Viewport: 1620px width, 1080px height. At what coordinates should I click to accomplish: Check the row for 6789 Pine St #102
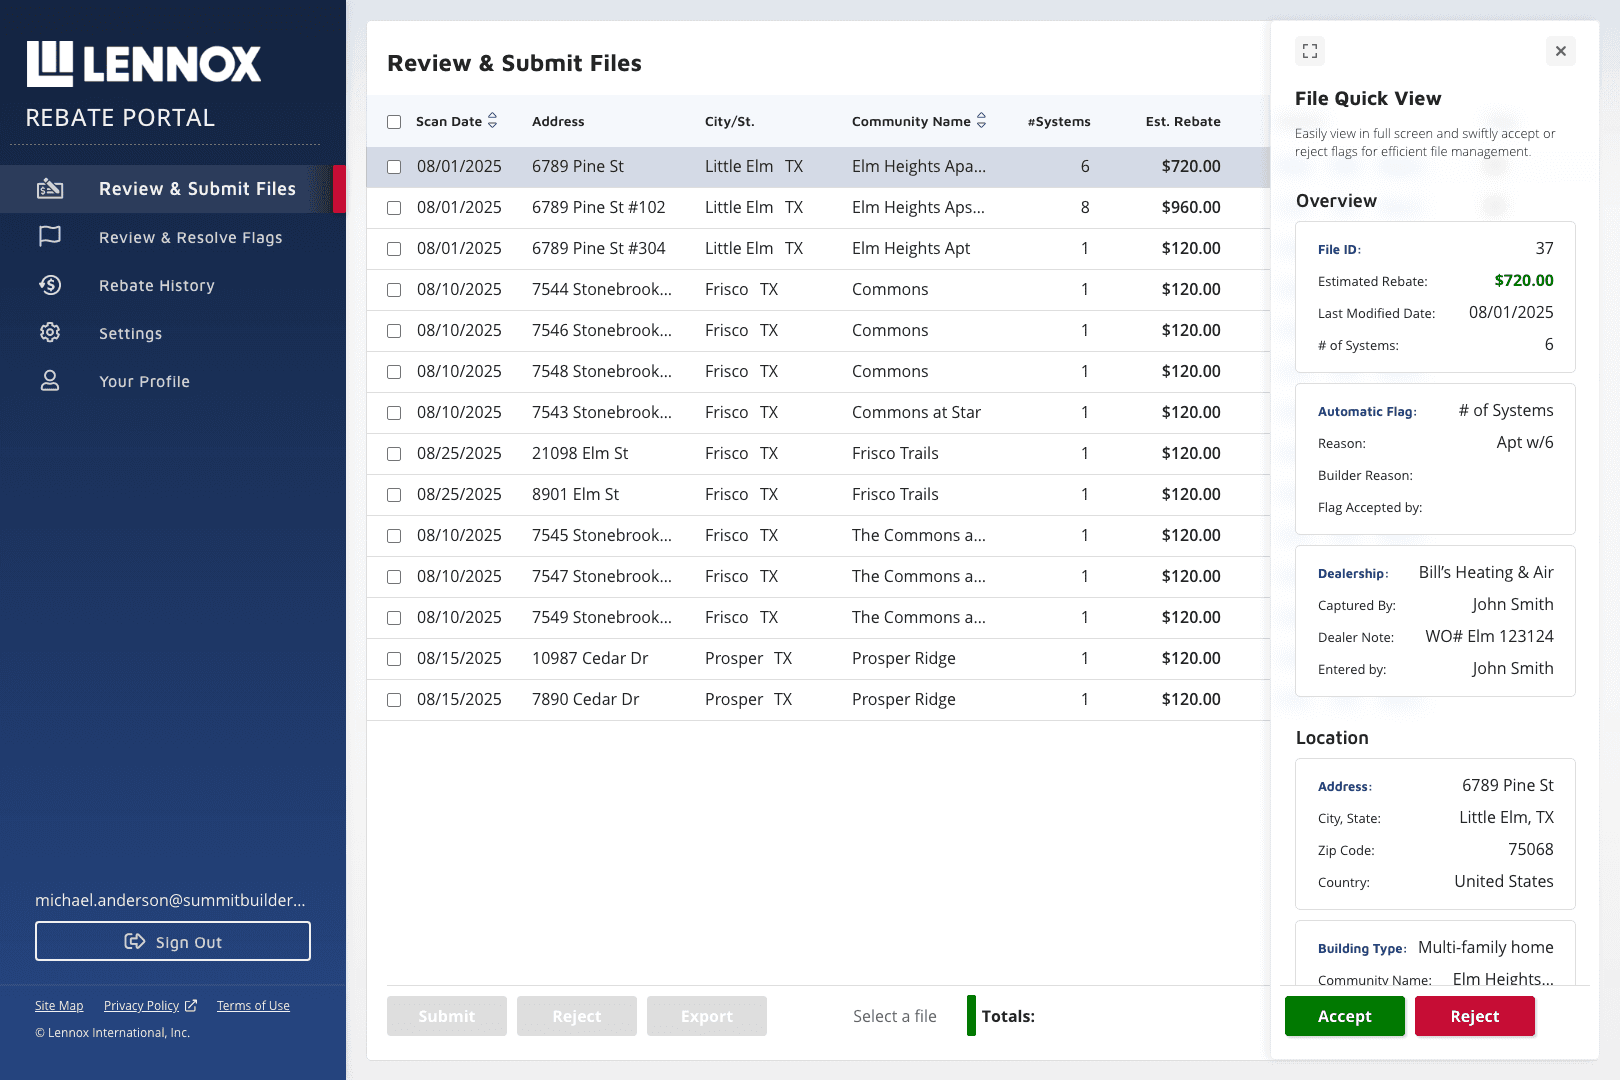click(x=394, y=208)
